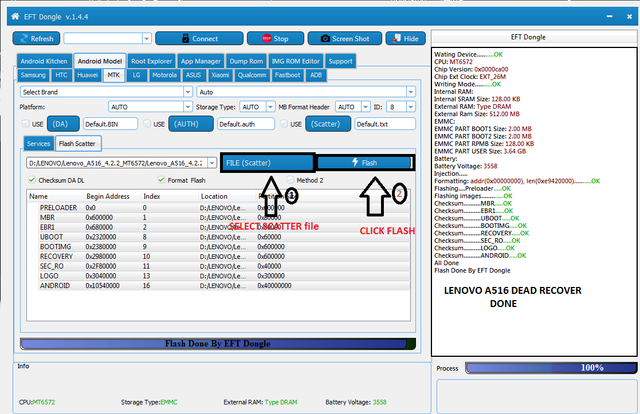Click the Refresh button
This screenshot has height=414, width=640.
(36, 38)
